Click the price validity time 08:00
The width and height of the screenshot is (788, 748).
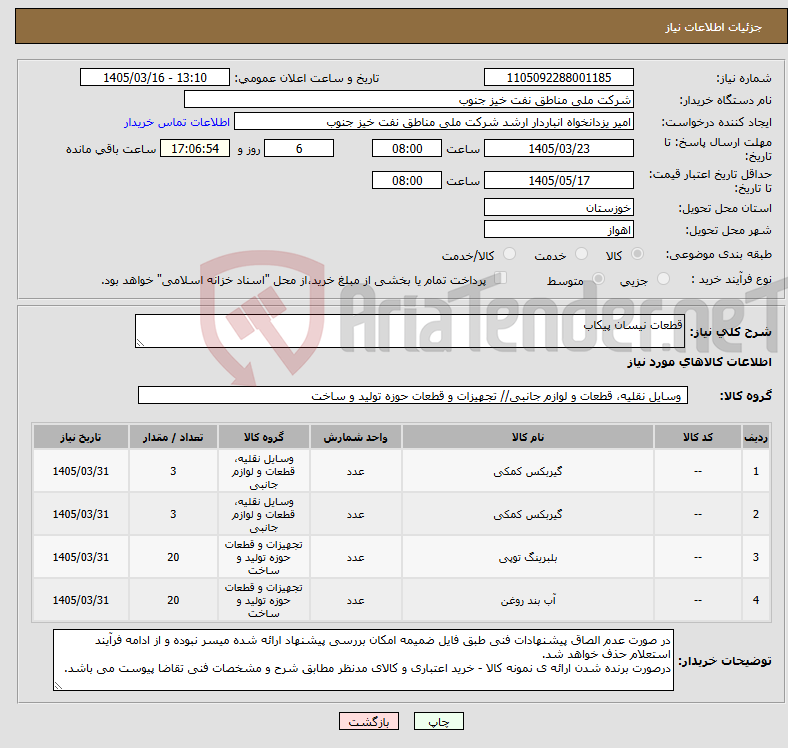(407, 180)
